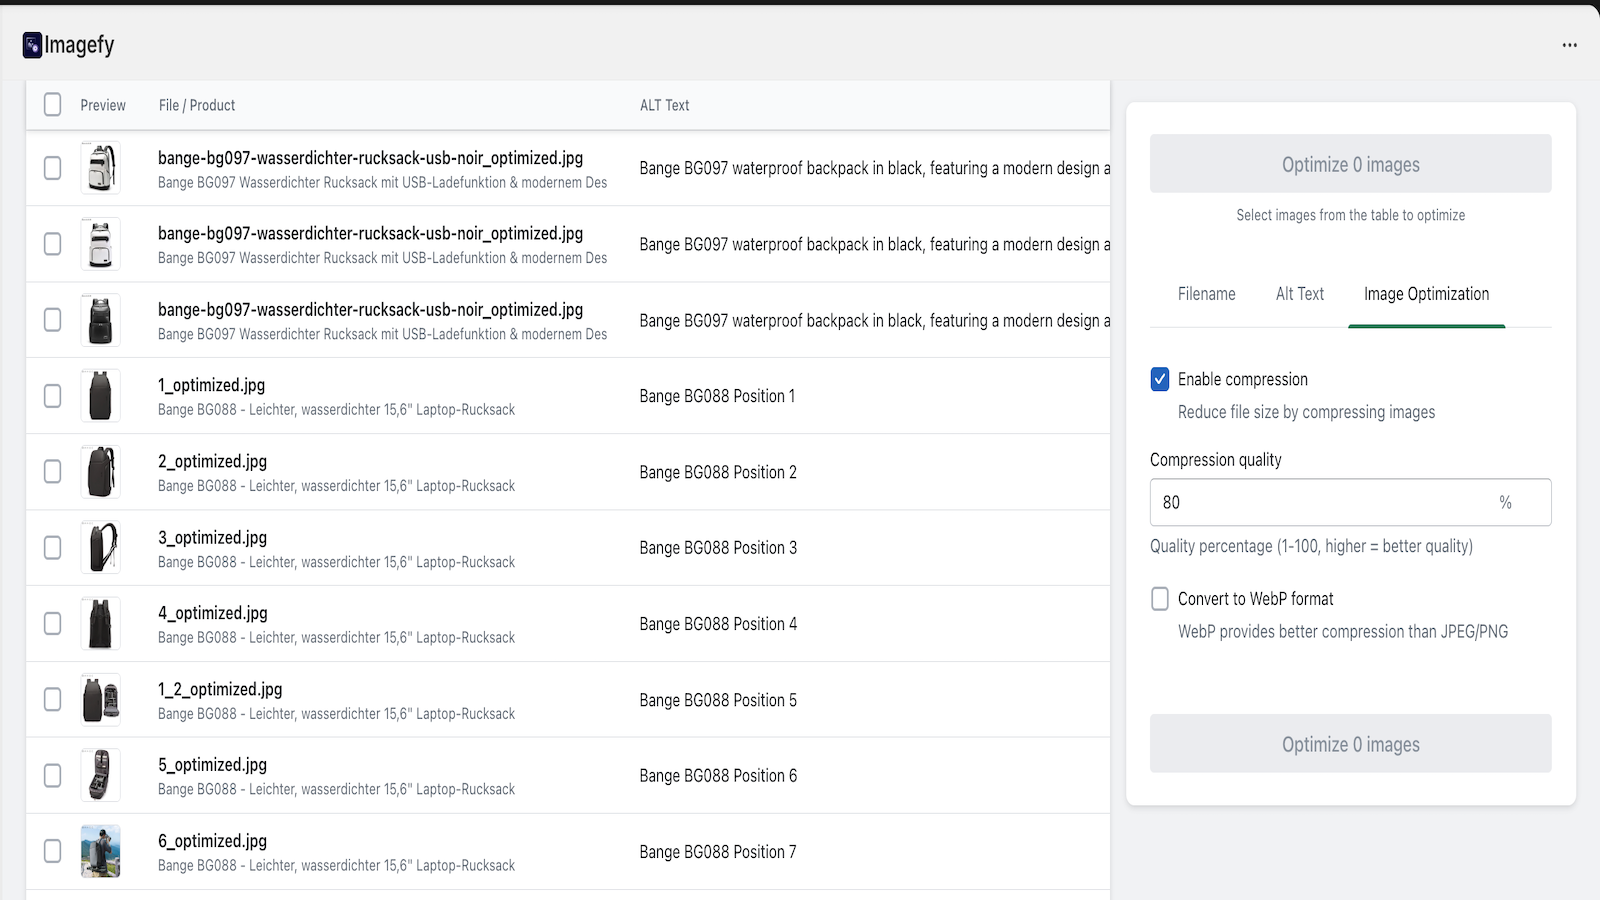Viewport: 1600px width, 900px height.
Task: Open the 6_optimized.jpg outdoor photo thumbnail
Action: click(x=100, y=851)
